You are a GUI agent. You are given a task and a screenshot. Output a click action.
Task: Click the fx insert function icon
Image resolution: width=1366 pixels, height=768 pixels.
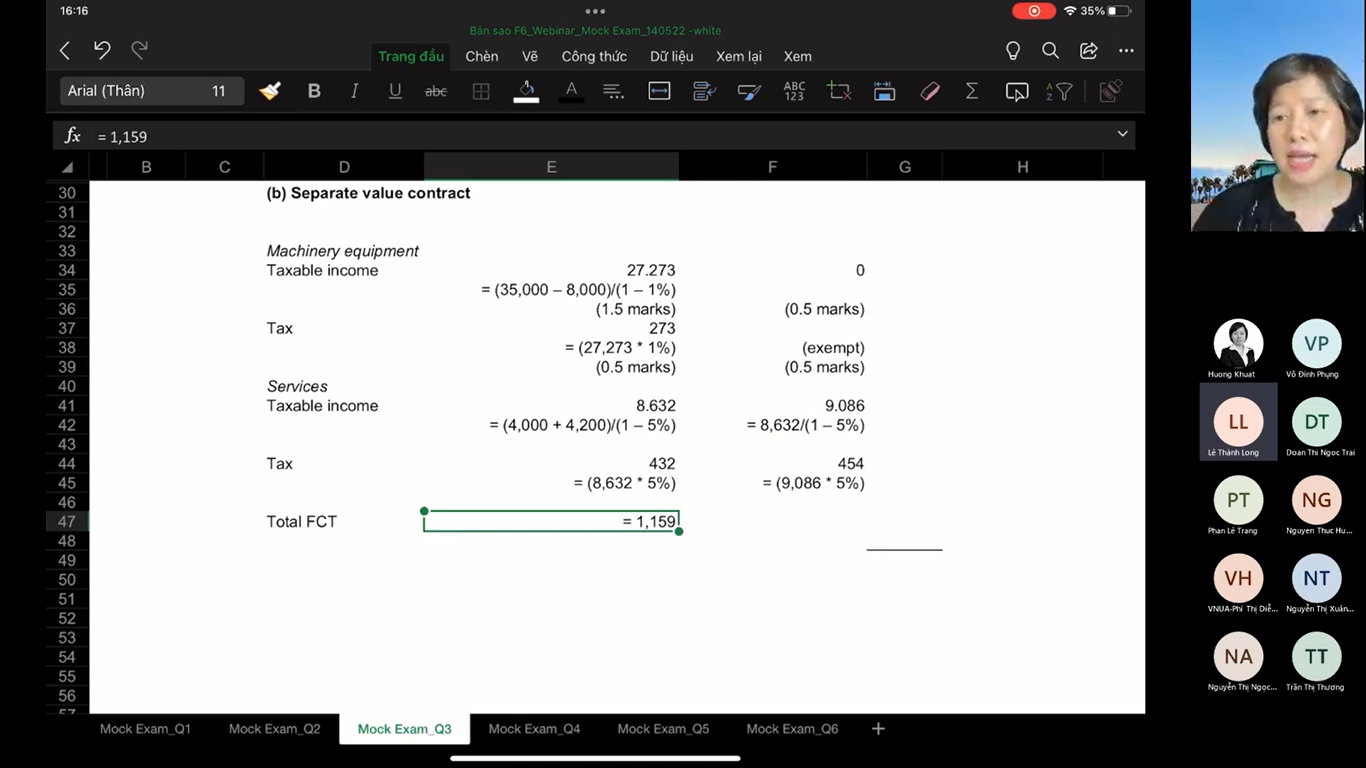[x=73, y=136]
